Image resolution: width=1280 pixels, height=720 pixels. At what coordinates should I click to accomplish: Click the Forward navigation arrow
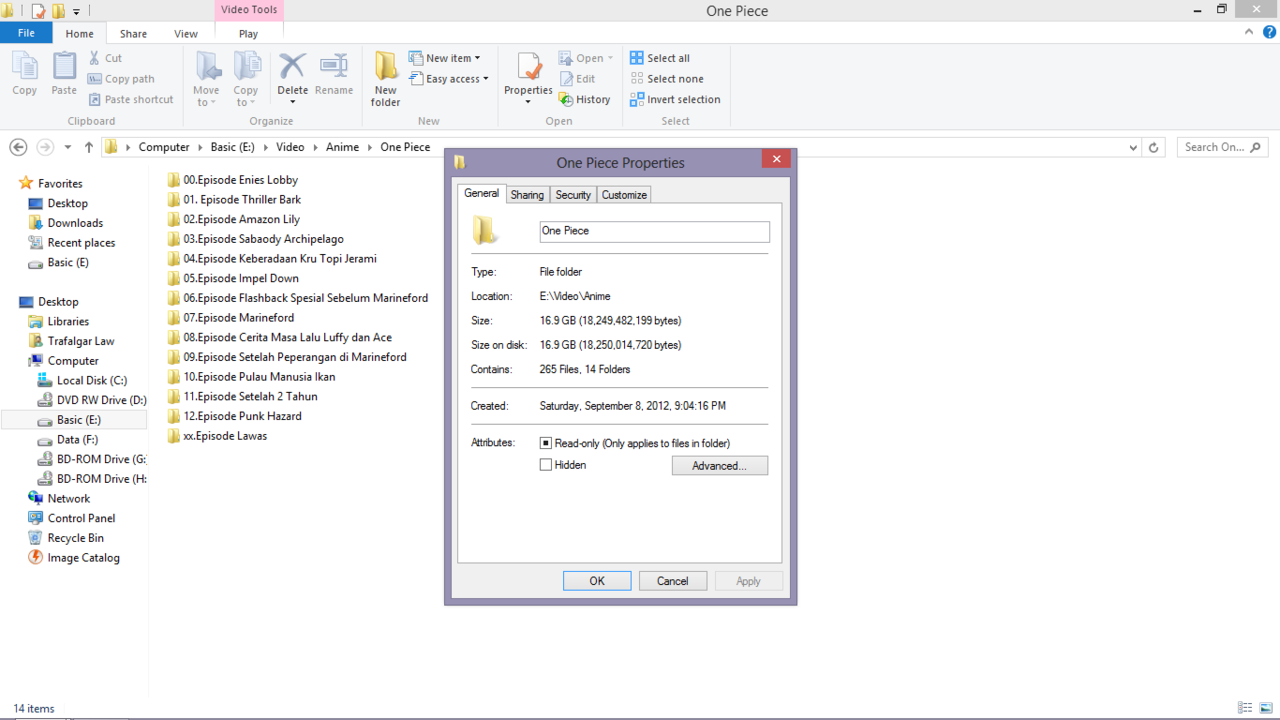click(45, 147)
